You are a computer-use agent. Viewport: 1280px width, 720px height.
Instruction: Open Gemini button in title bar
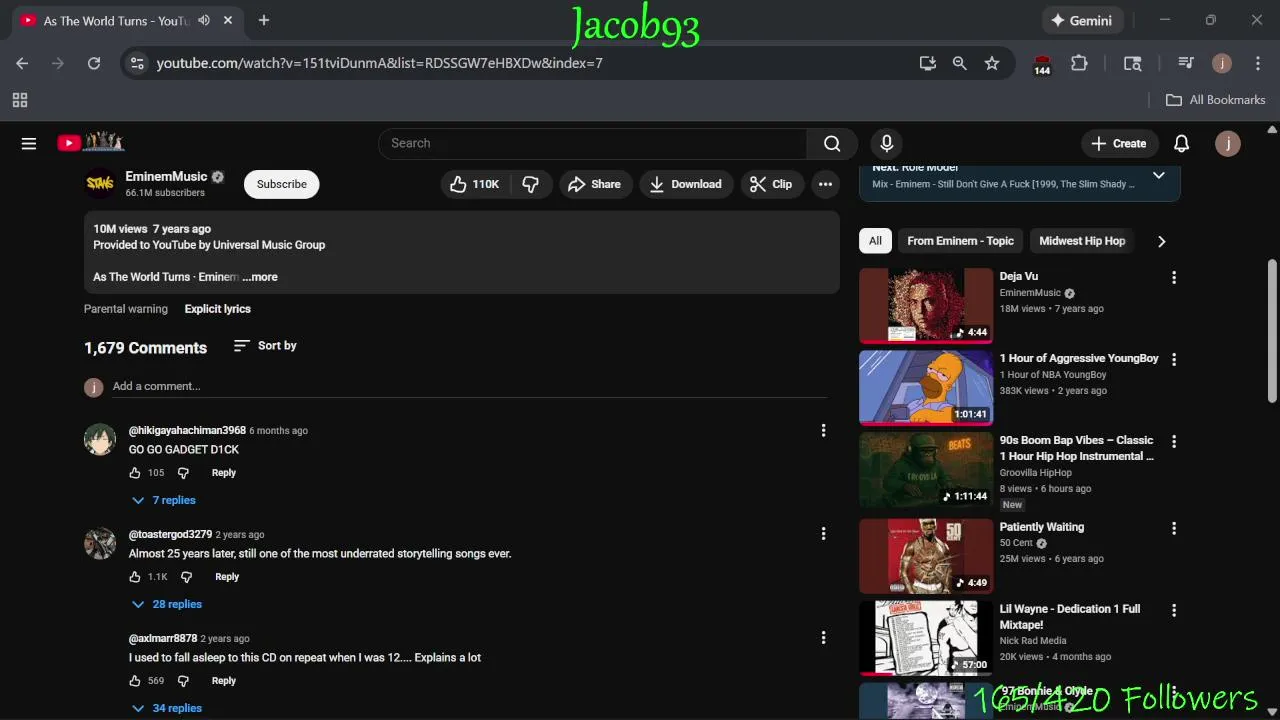(1082, 20)
